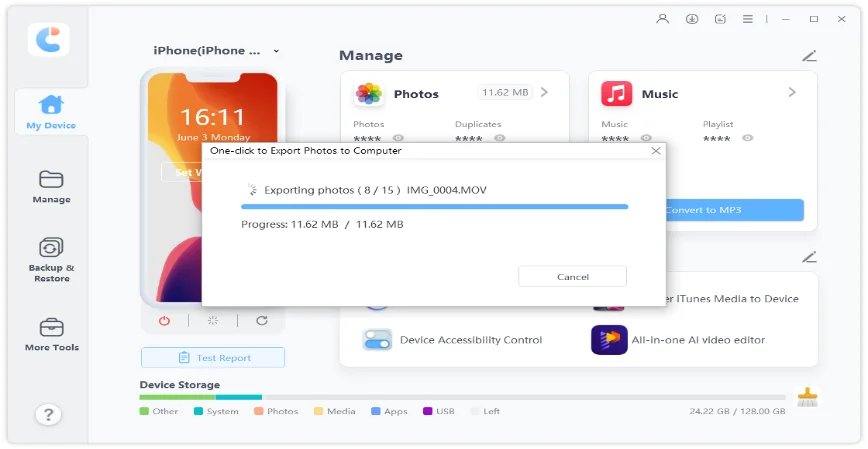868x449 pixels.
Task: Minimize the application window
Action: coord(786,19)
